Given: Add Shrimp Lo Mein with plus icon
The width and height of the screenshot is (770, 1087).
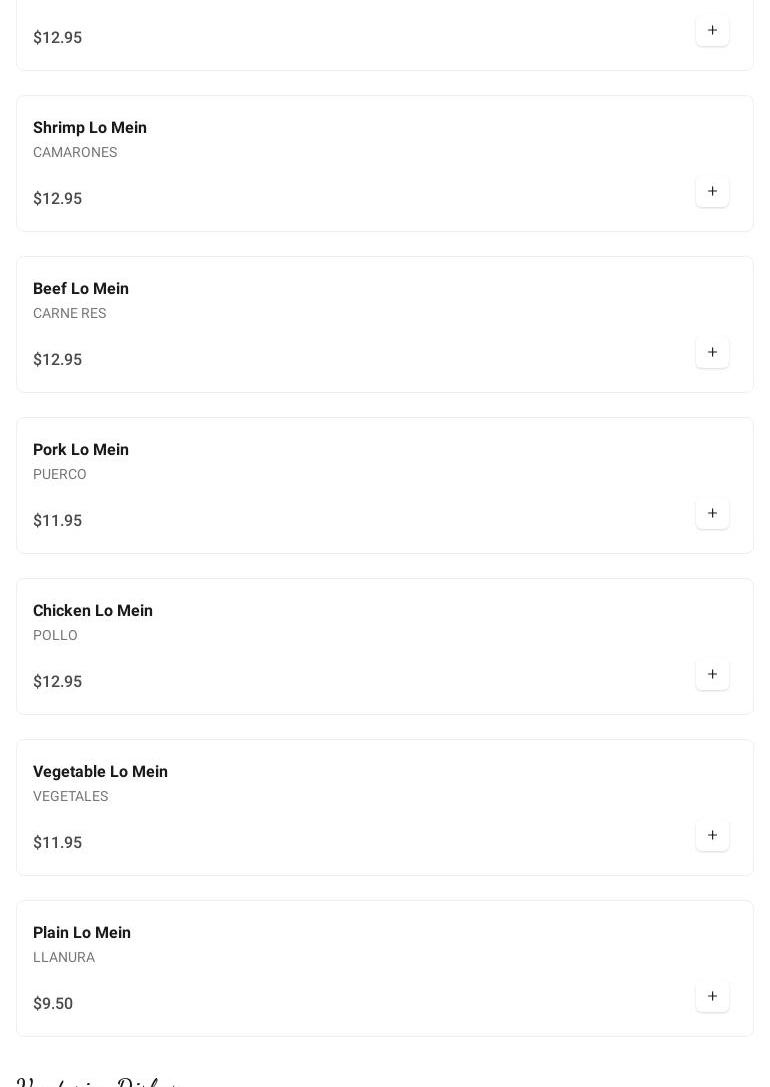Looking at the screenshot, I should [712, 192].
